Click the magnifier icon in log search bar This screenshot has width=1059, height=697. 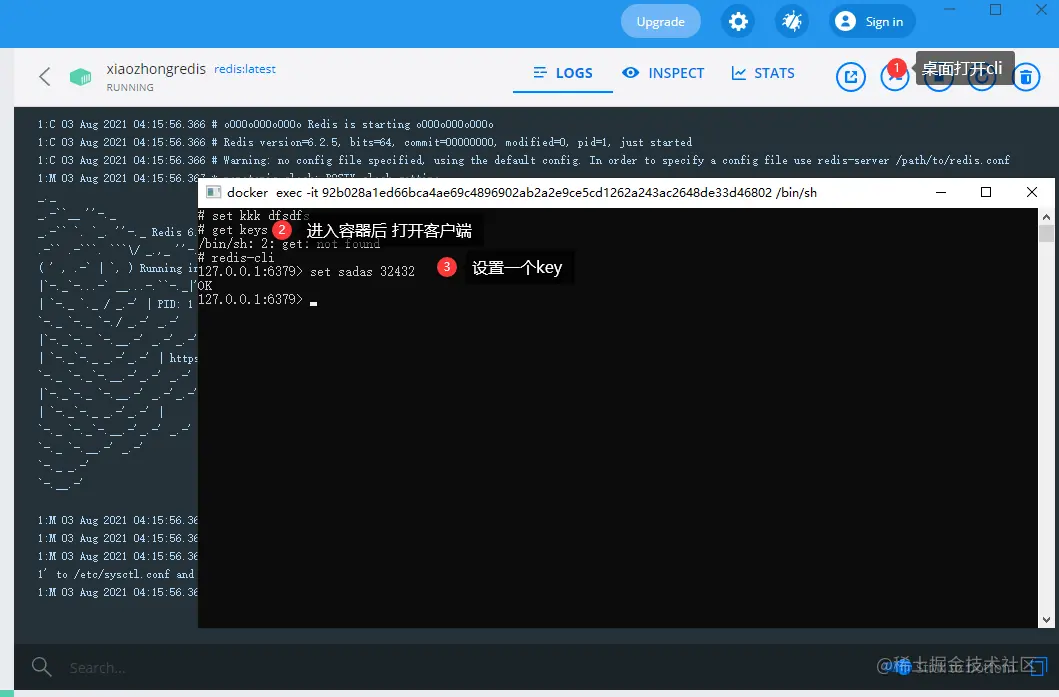[41, 667]
